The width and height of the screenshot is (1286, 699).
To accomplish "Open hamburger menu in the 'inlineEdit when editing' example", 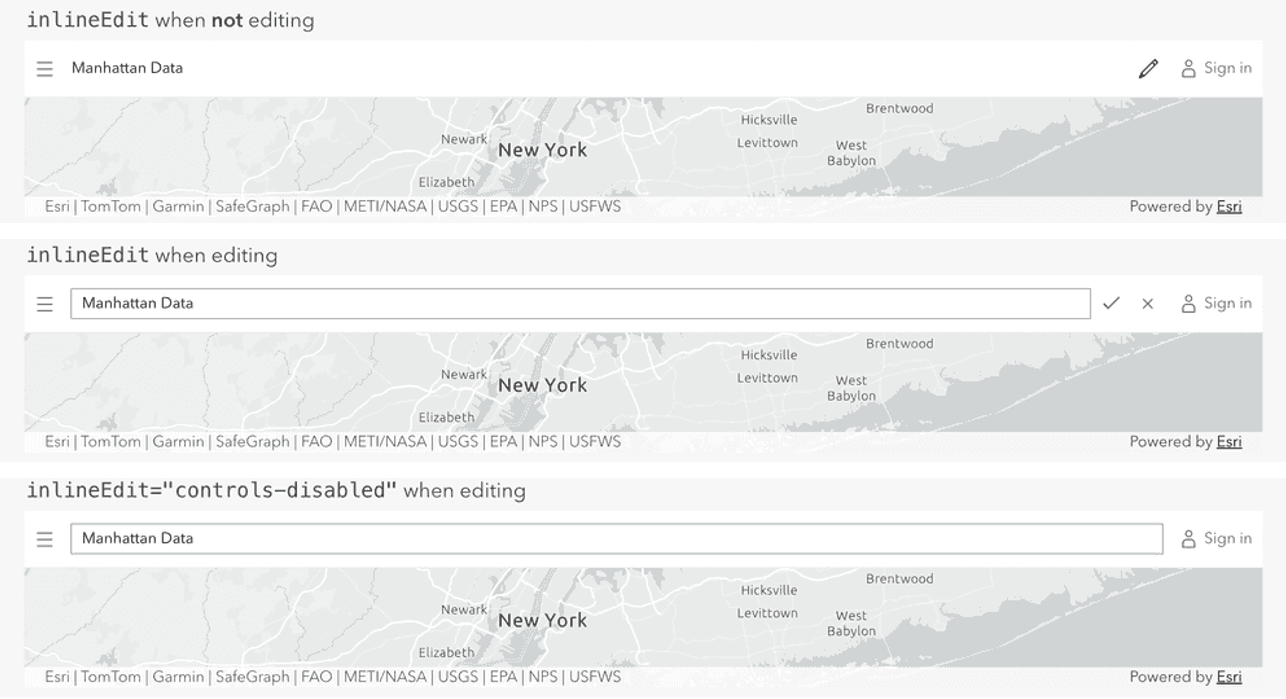I will point(44,304).
